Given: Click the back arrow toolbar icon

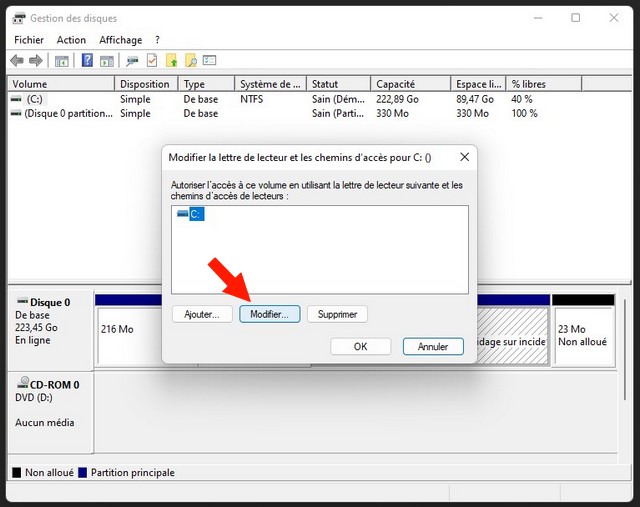Looking at the screenshot, I should point(17,60).
